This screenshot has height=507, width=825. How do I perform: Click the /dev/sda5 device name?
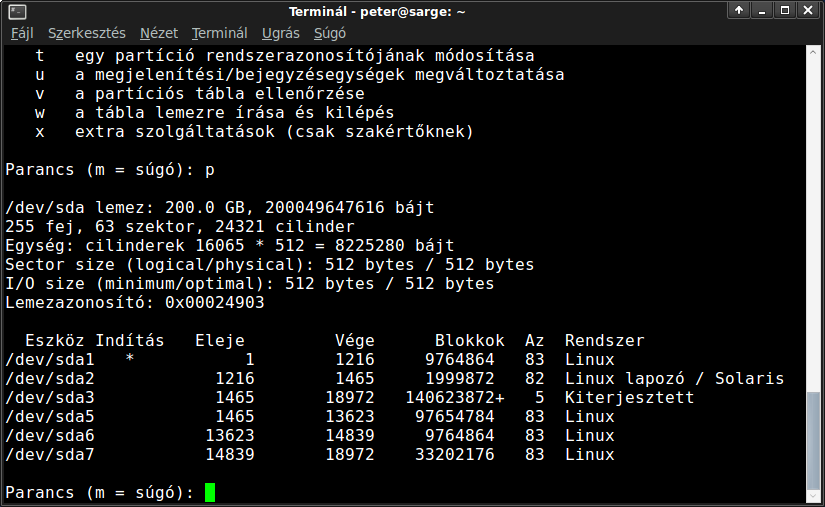point(50,417)
